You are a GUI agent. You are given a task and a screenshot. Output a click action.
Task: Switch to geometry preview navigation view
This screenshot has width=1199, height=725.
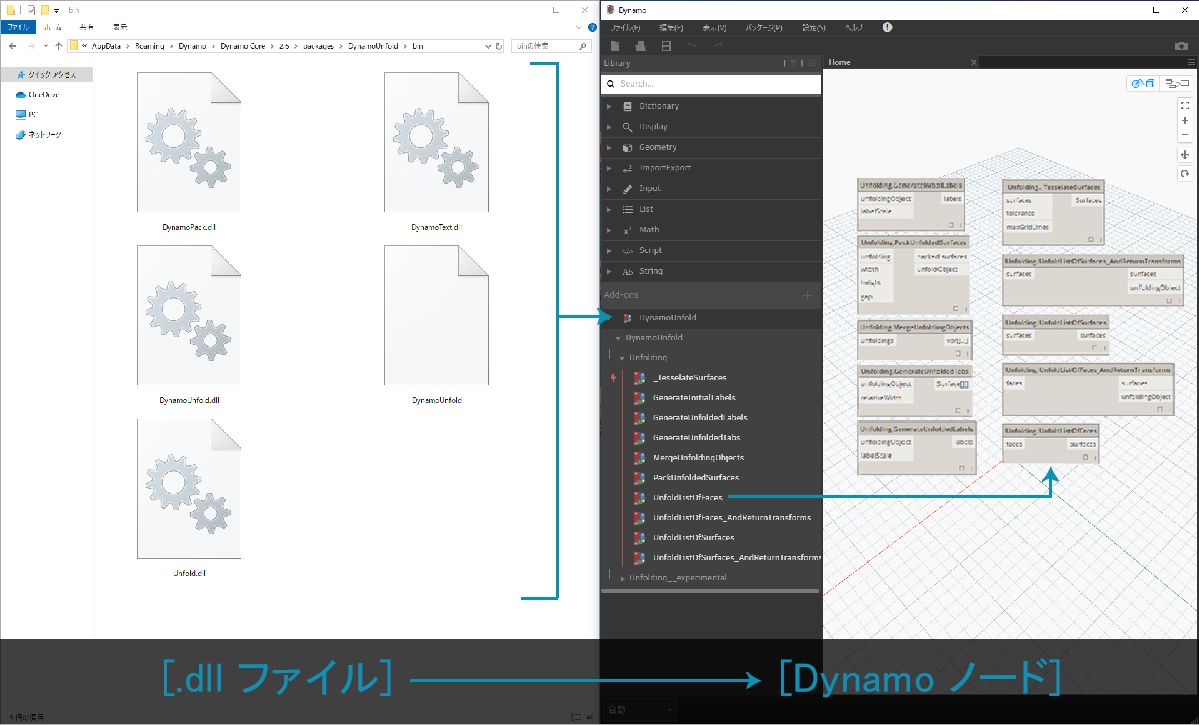(x=1143, y=83)
